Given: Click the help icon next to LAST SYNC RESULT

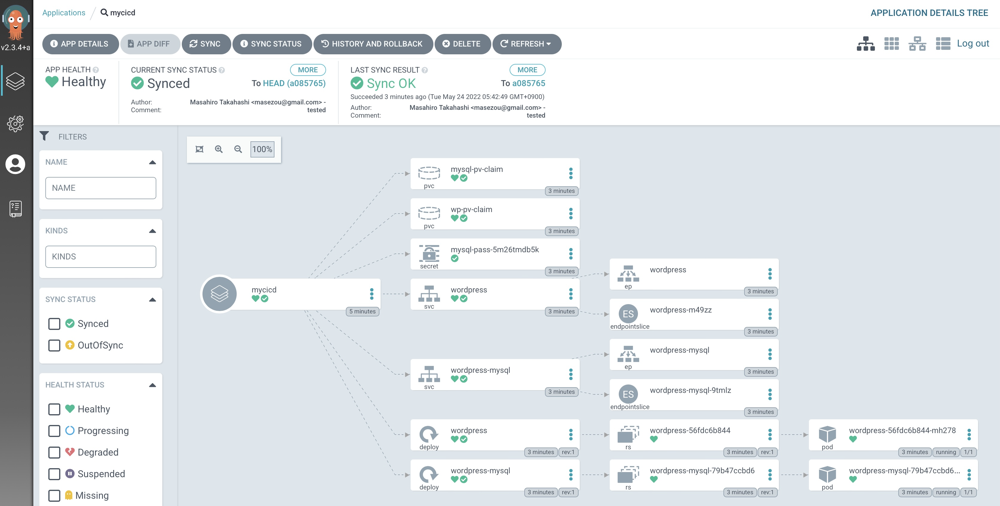Looking at the screenshot, I should coord(425,70).
